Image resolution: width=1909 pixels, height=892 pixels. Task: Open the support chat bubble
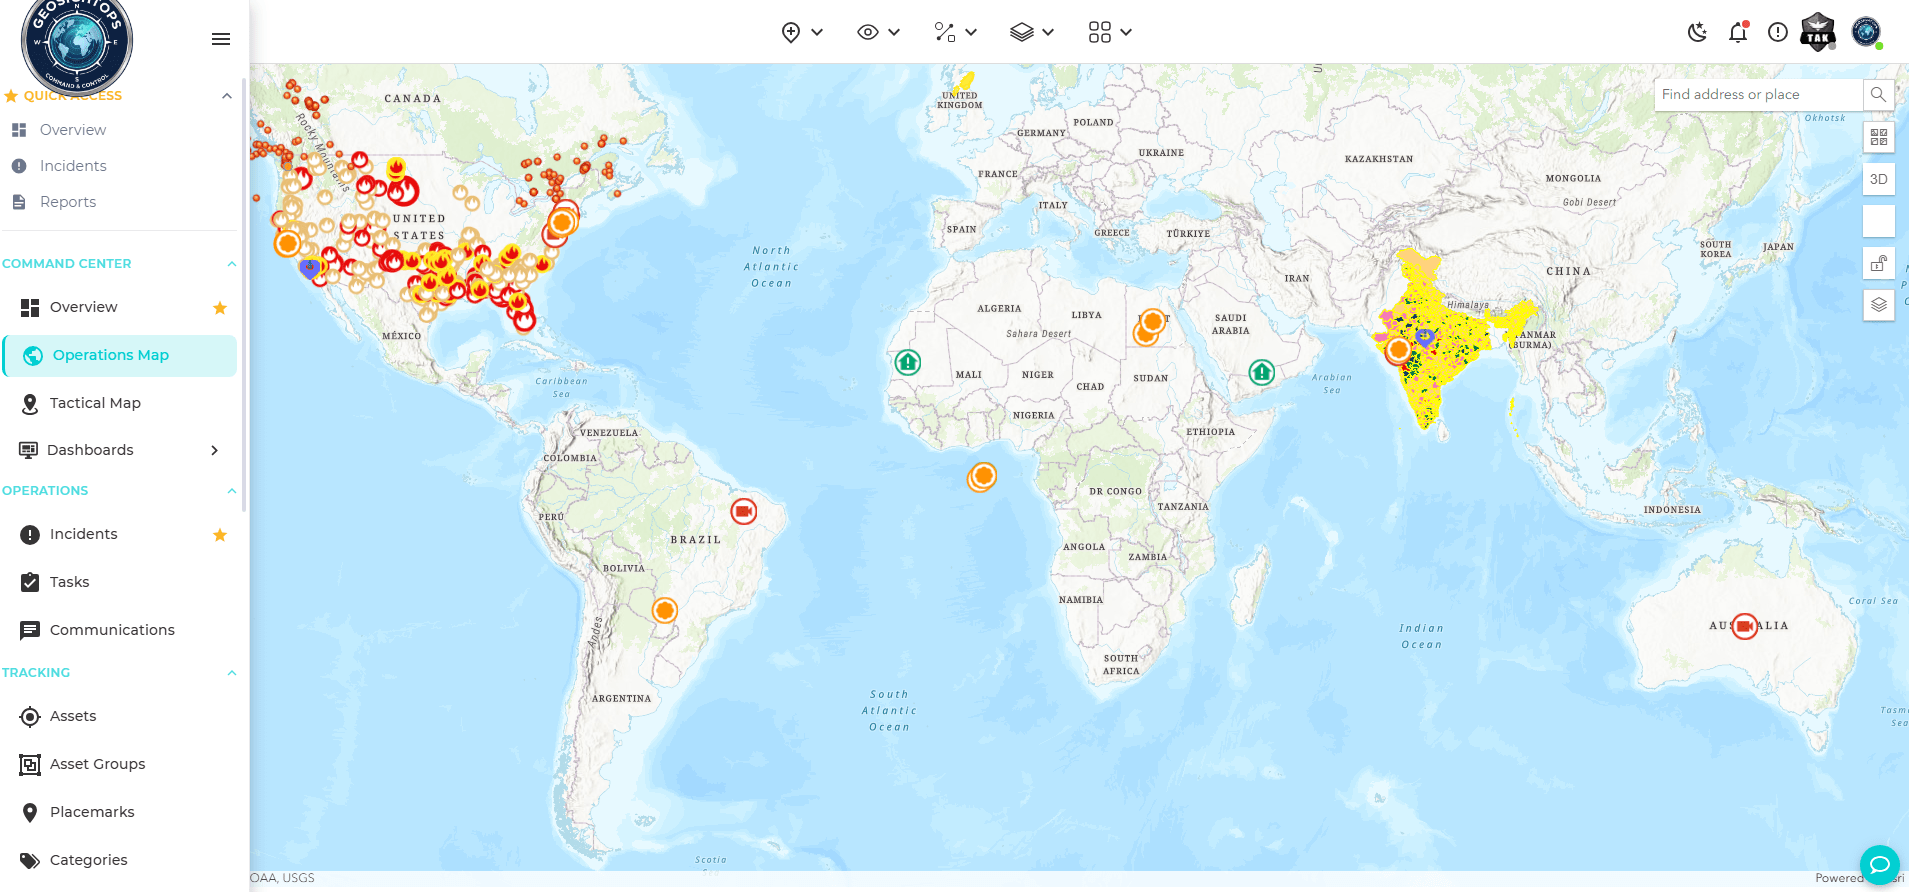coord(1879,865)
